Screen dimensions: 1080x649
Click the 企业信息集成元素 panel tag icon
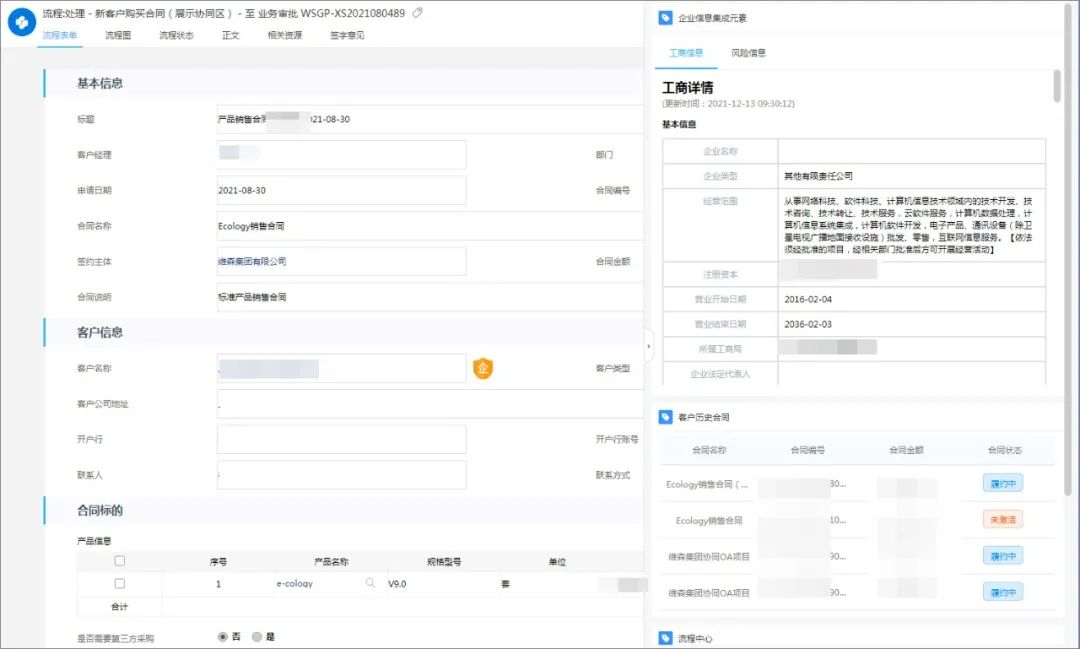coord(665,18)
